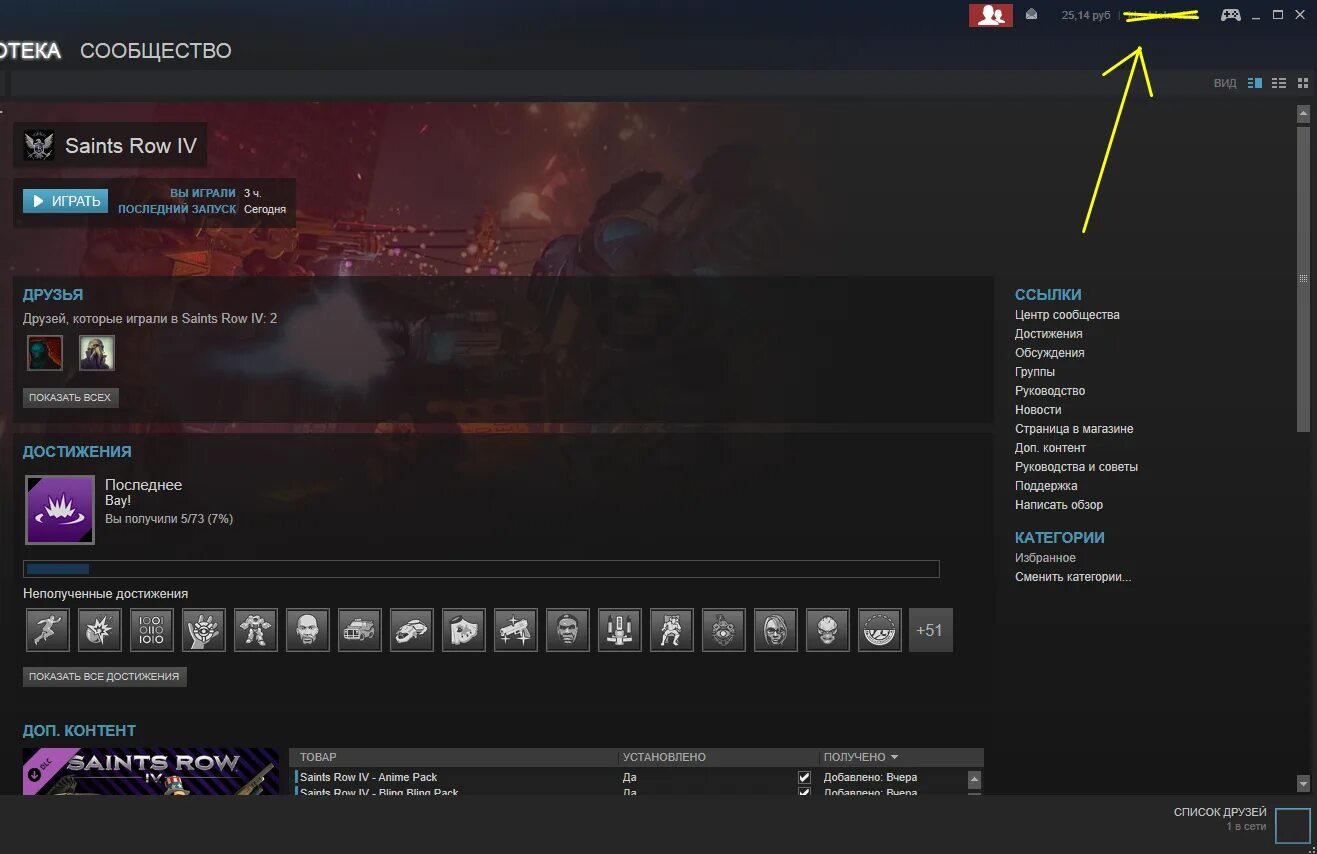Open the Написать обзор link
The image size is (1317, 854).
pyautogui.click(x=1059, y=505)
